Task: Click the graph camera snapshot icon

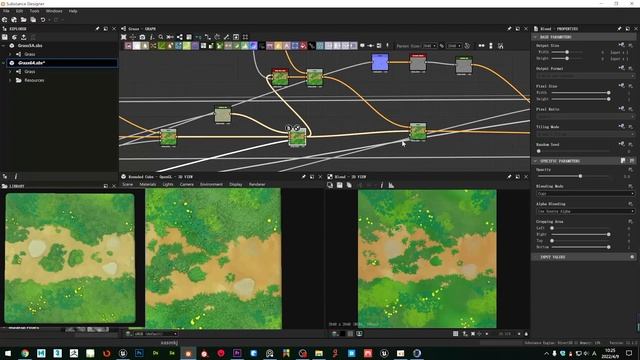Action: [142, 37]
